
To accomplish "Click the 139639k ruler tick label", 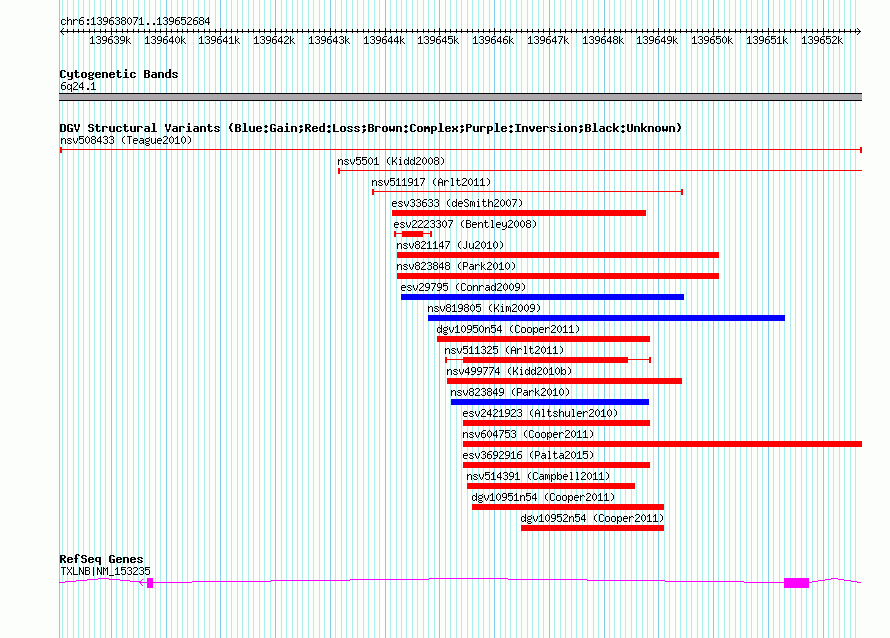I will (110, 41).
